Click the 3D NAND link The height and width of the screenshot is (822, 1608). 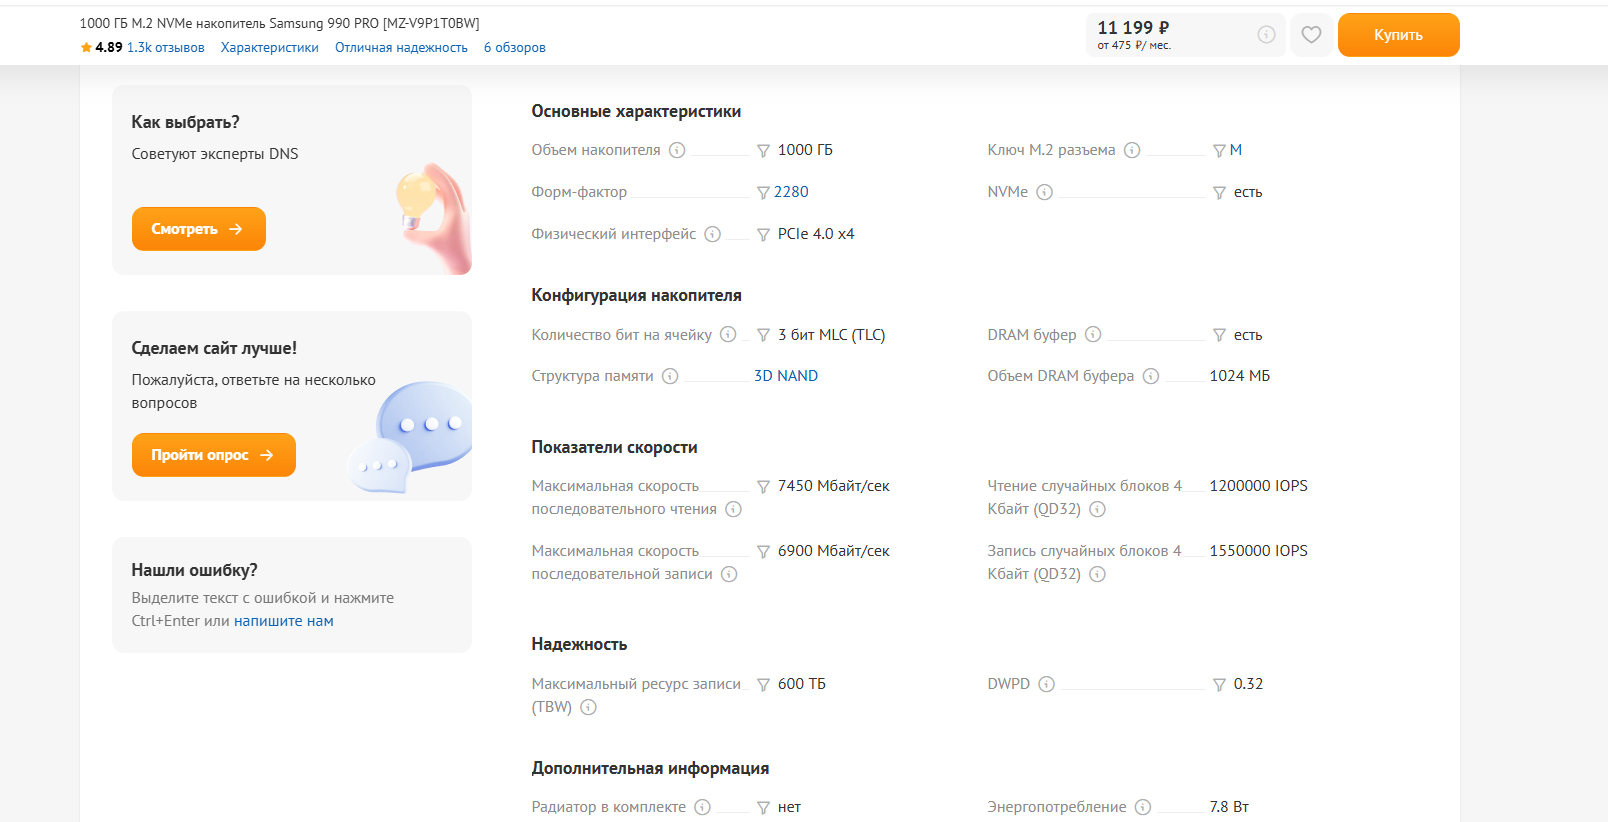click(785, 376)
